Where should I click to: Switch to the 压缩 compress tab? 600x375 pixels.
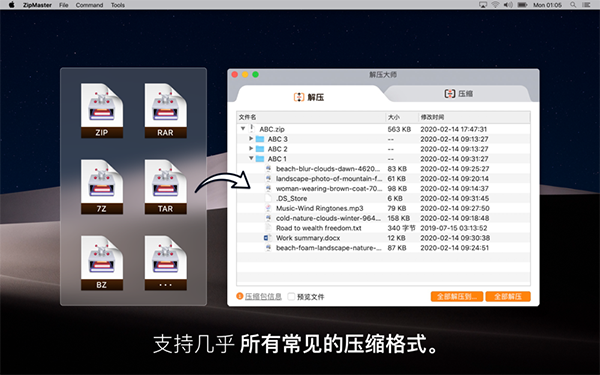tap(458, 93)
